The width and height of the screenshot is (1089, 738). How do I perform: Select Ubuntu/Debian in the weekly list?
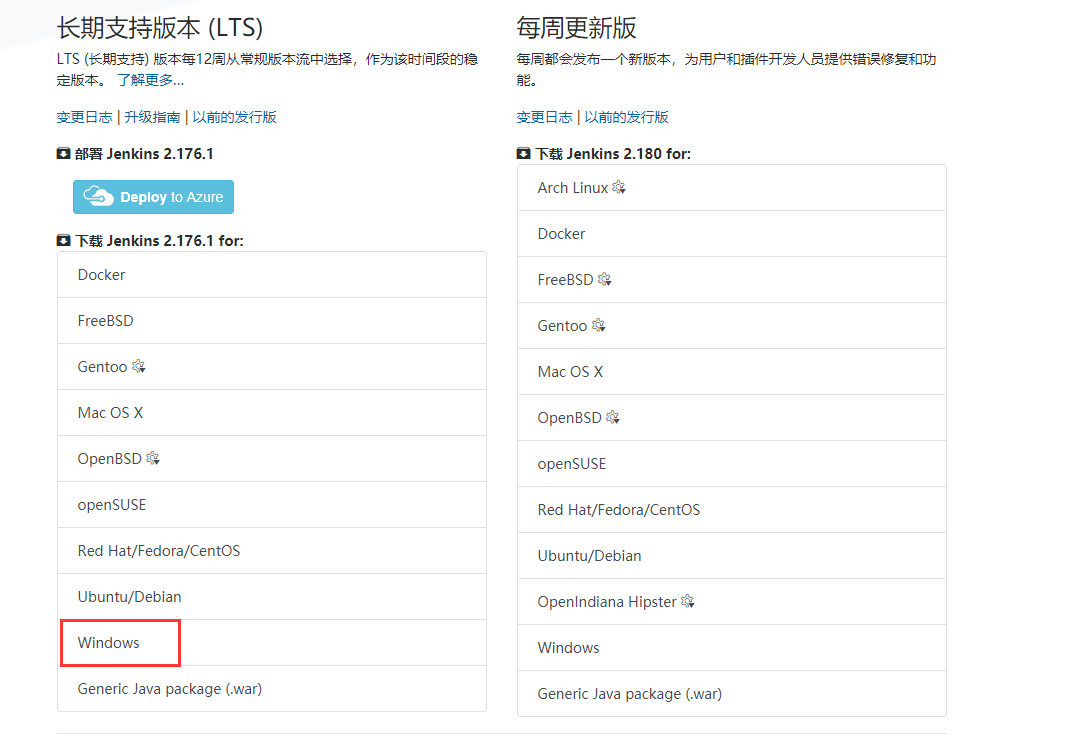(732, 556)
